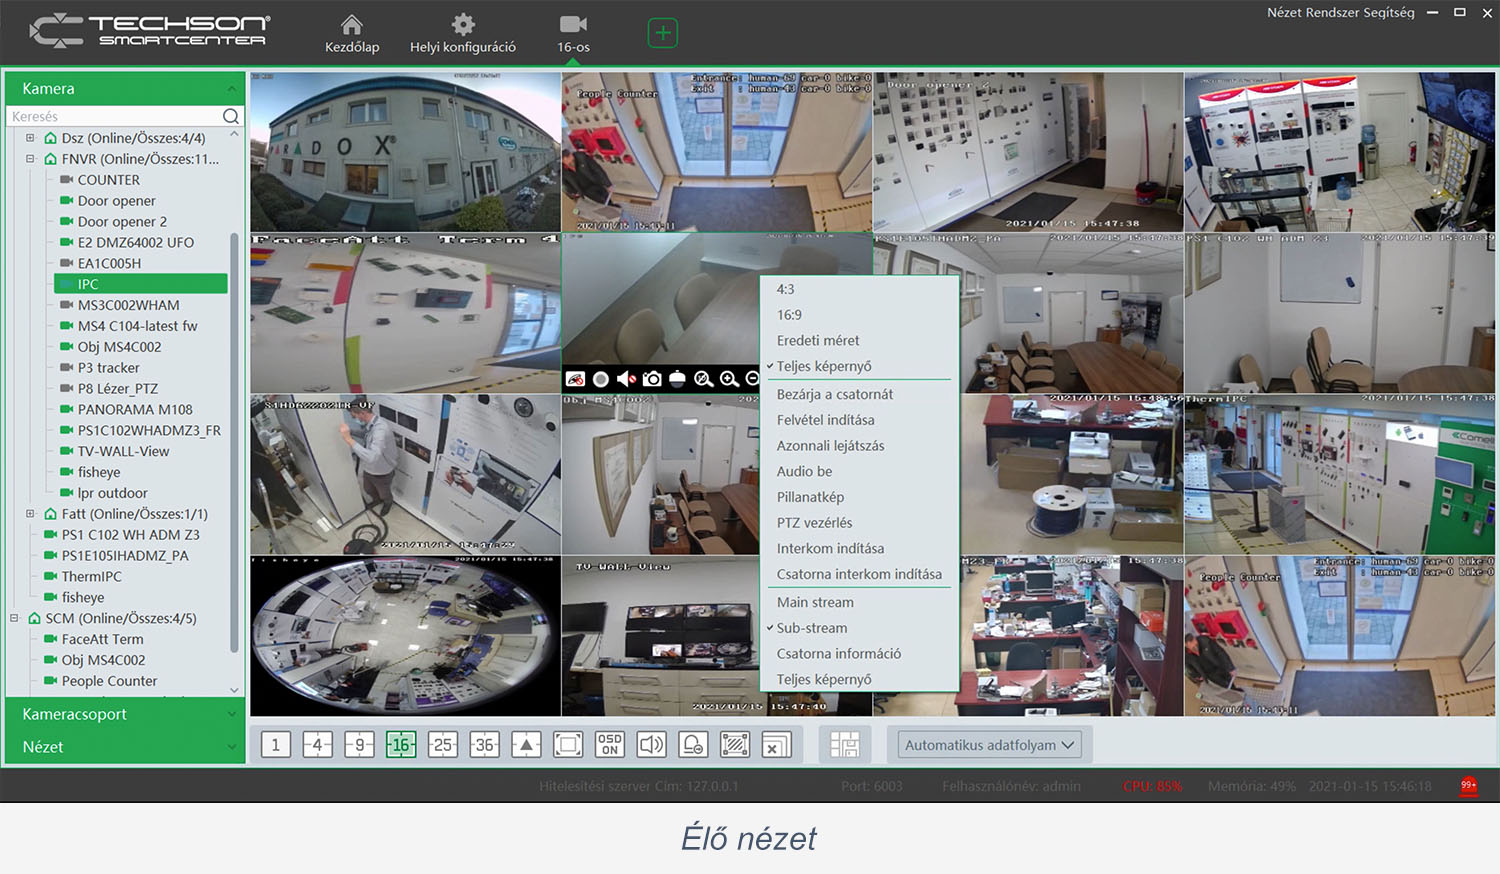Click the green plus add-tab icon

tap(662, 33)
